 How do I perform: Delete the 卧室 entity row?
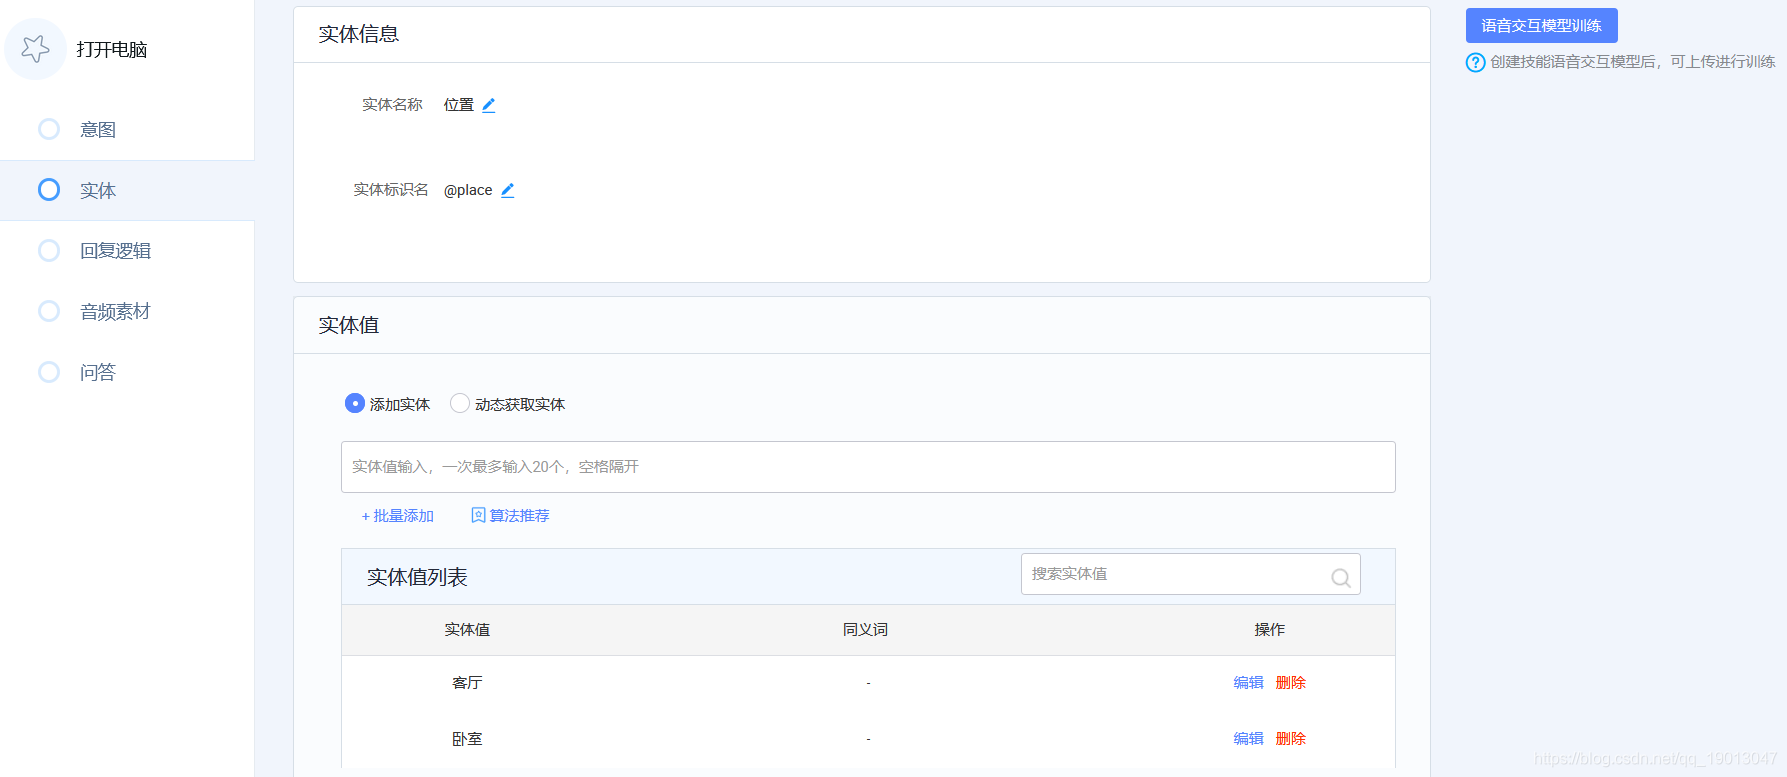point(1291,739)
